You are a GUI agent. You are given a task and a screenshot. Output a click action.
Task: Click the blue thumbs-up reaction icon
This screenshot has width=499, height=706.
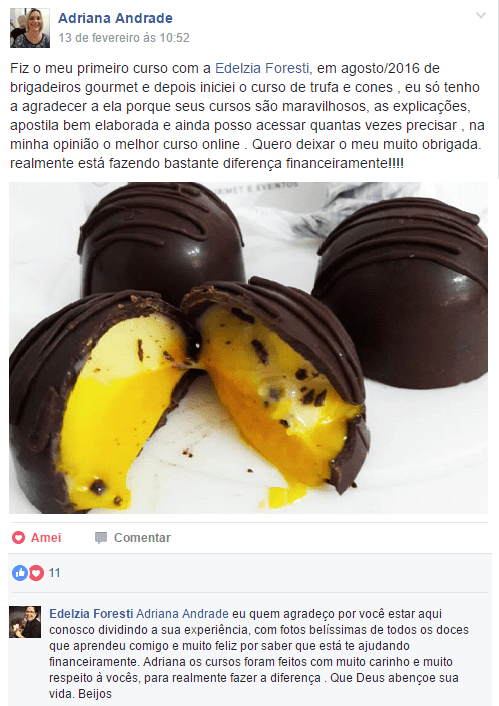(x=20, y=573)
